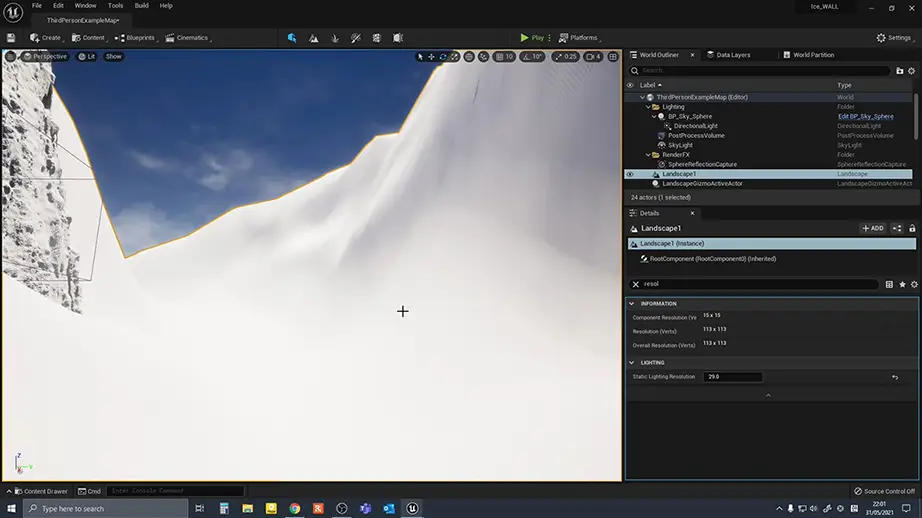
Task: Collapse the Lighting folder in outliner
Action: coord(649,107)
